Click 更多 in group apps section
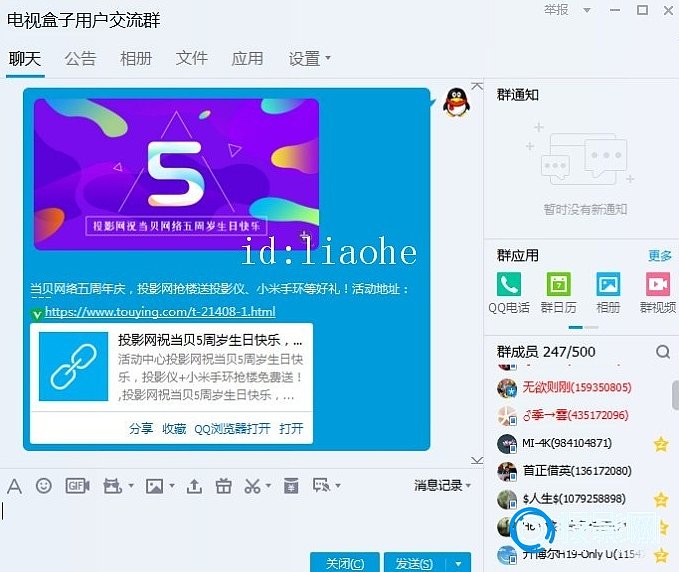 click(x=660, y=255)
